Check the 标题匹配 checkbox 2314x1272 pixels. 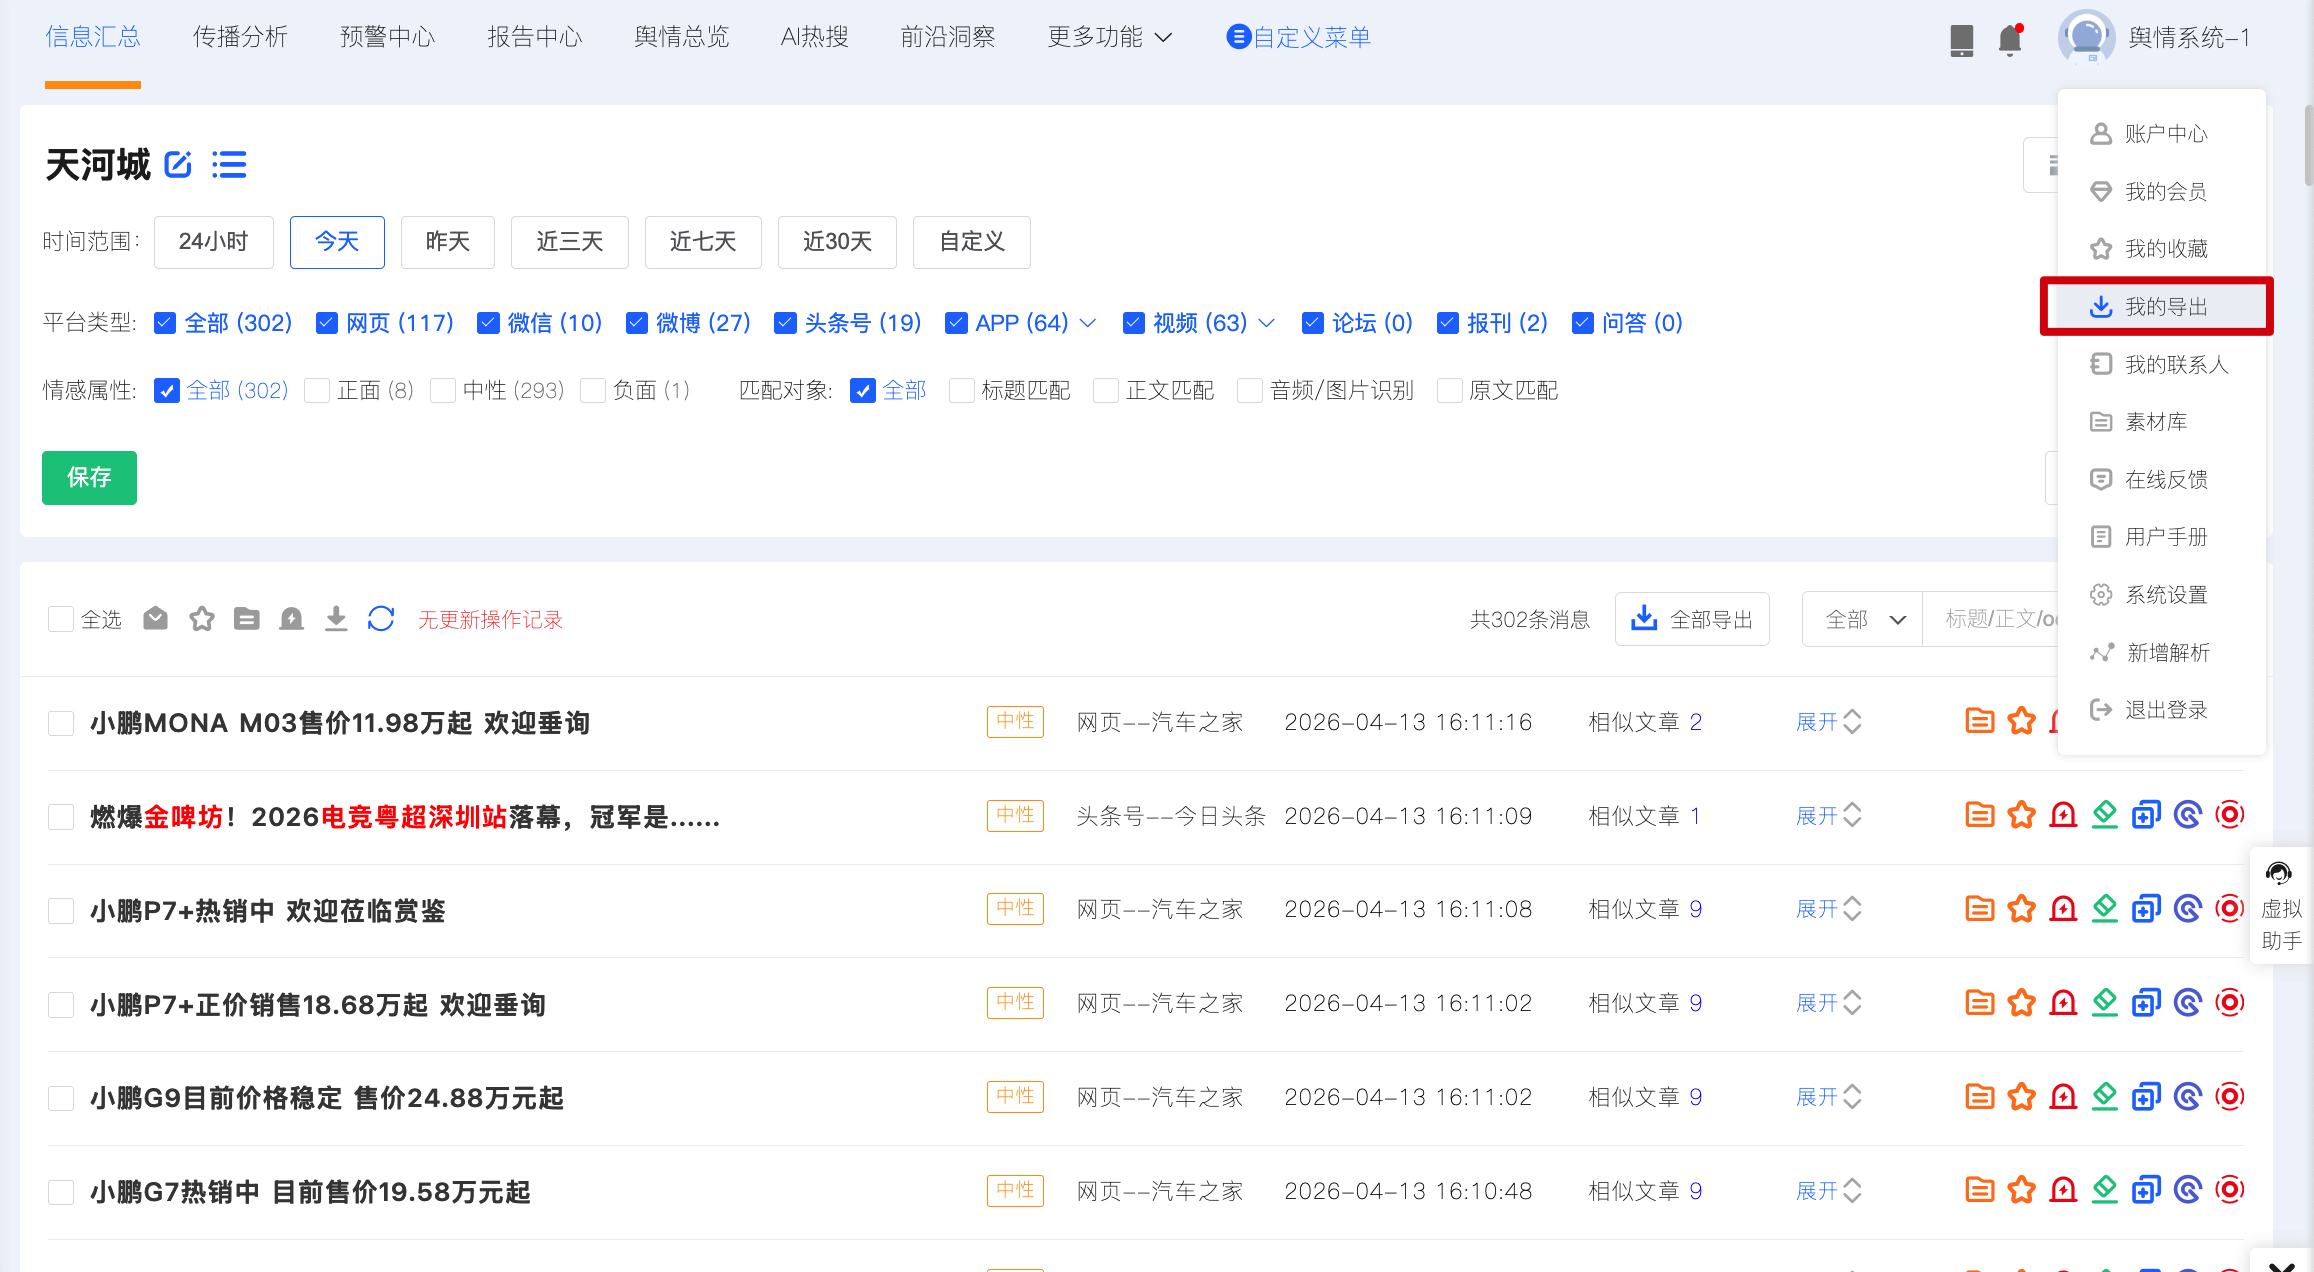pos(962,390)
